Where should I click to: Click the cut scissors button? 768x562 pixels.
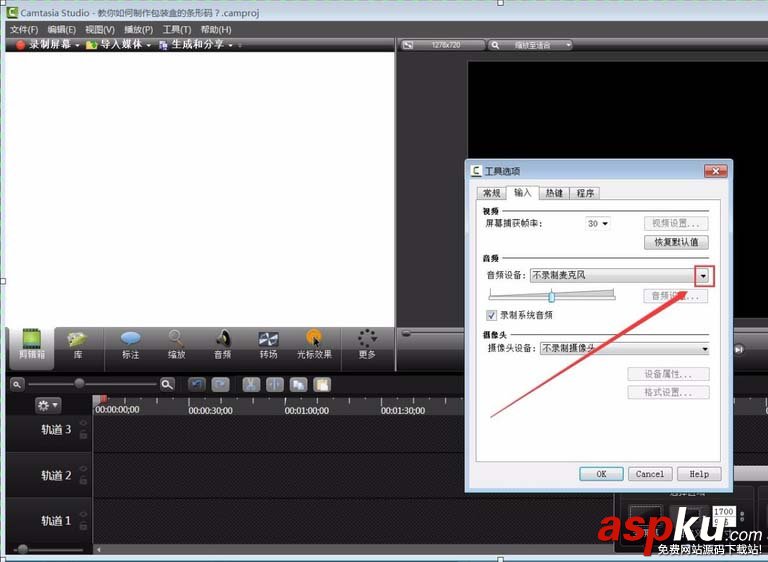point(251,385)
